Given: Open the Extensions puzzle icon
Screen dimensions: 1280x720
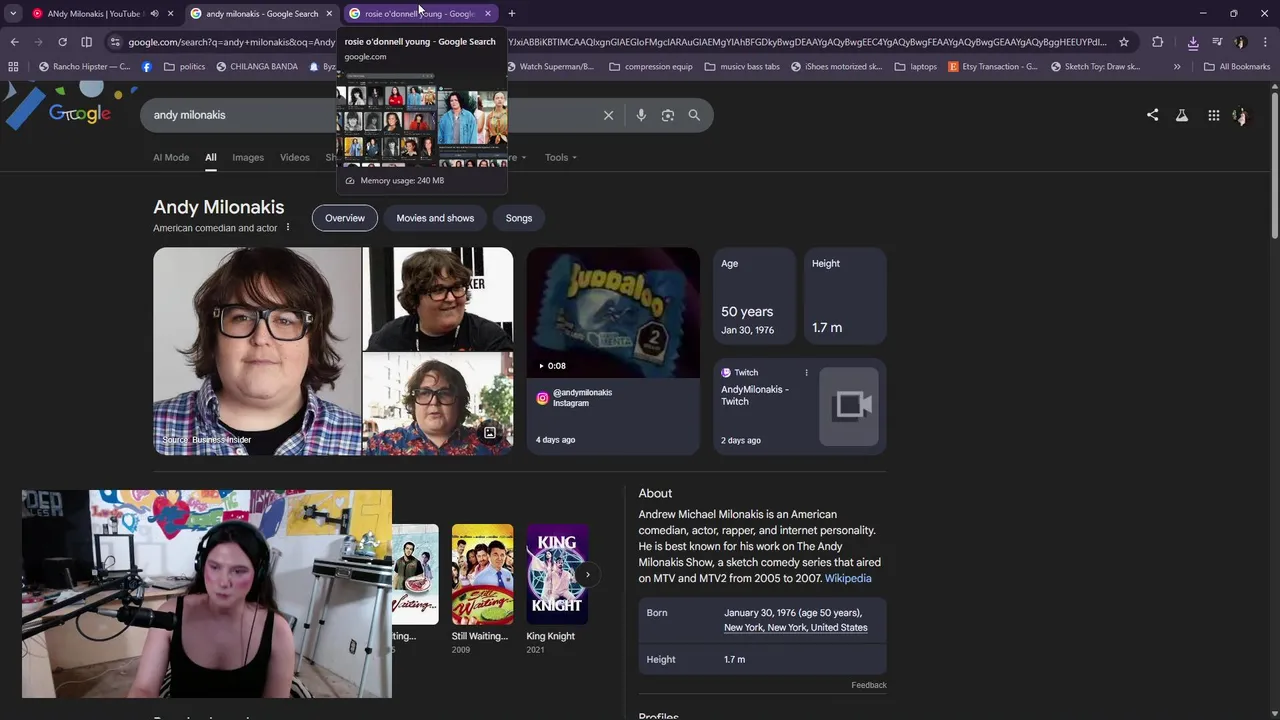Looking at the screenshot, I should tap(1158, 42).
